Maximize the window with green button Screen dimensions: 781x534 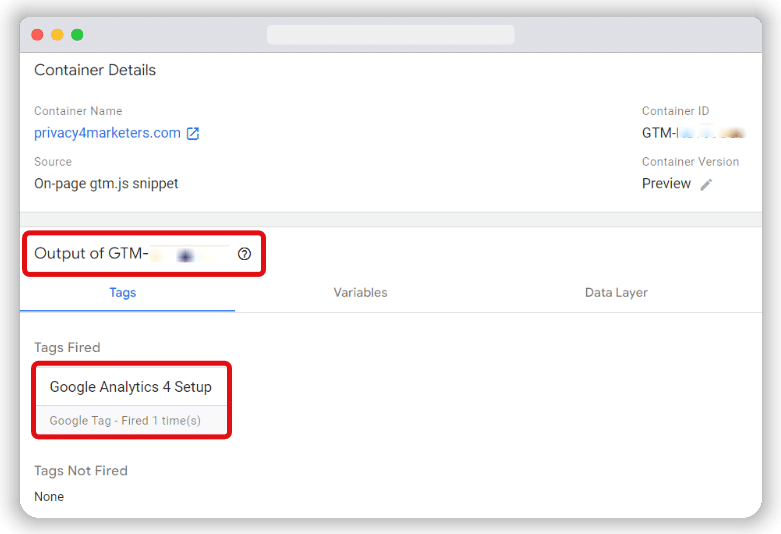(x=77, y=35)
